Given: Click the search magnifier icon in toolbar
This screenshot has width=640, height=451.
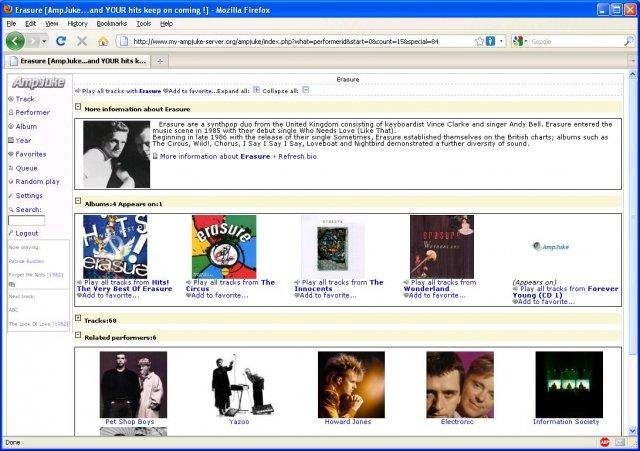Looking at the screenshot, I should pos(629,41).
